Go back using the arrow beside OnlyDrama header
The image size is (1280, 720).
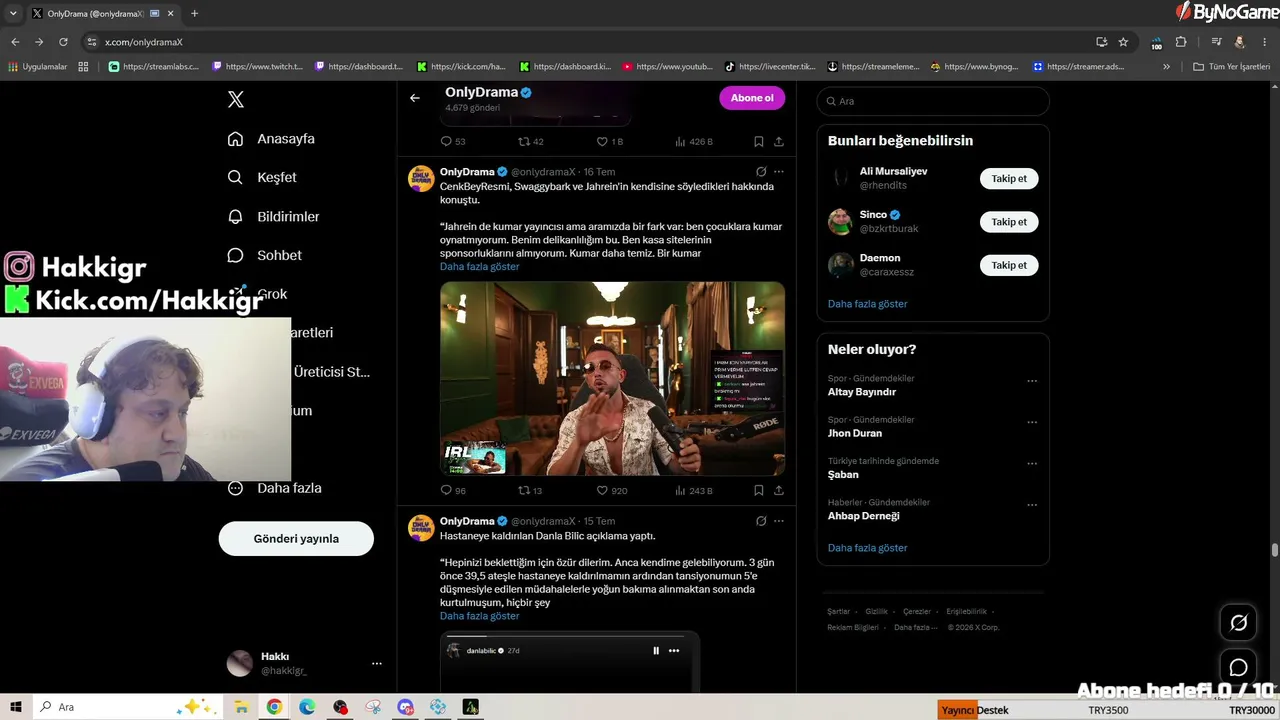(x=415, y=98)
